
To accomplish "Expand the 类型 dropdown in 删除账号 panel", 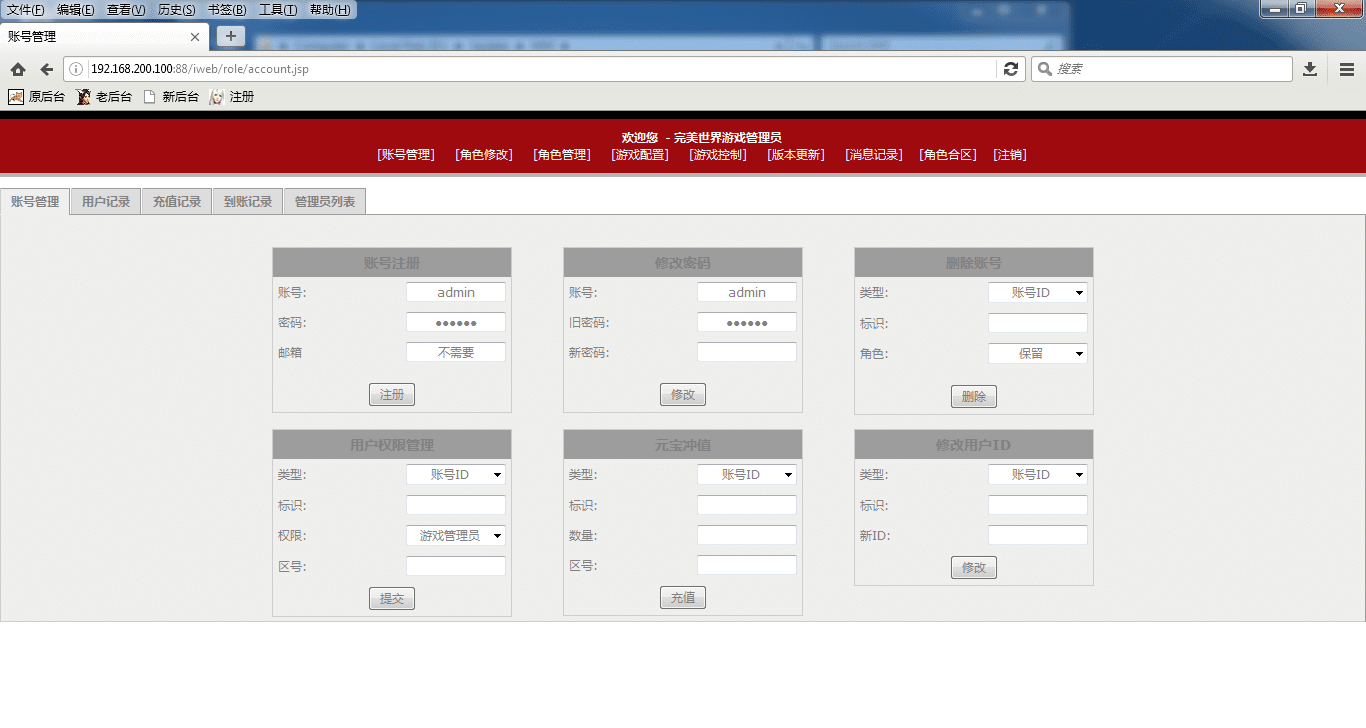I will [x=1037, y=293].
